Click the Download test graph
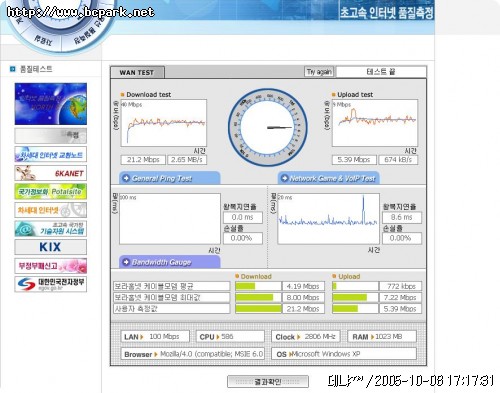 tap(164, 123)
